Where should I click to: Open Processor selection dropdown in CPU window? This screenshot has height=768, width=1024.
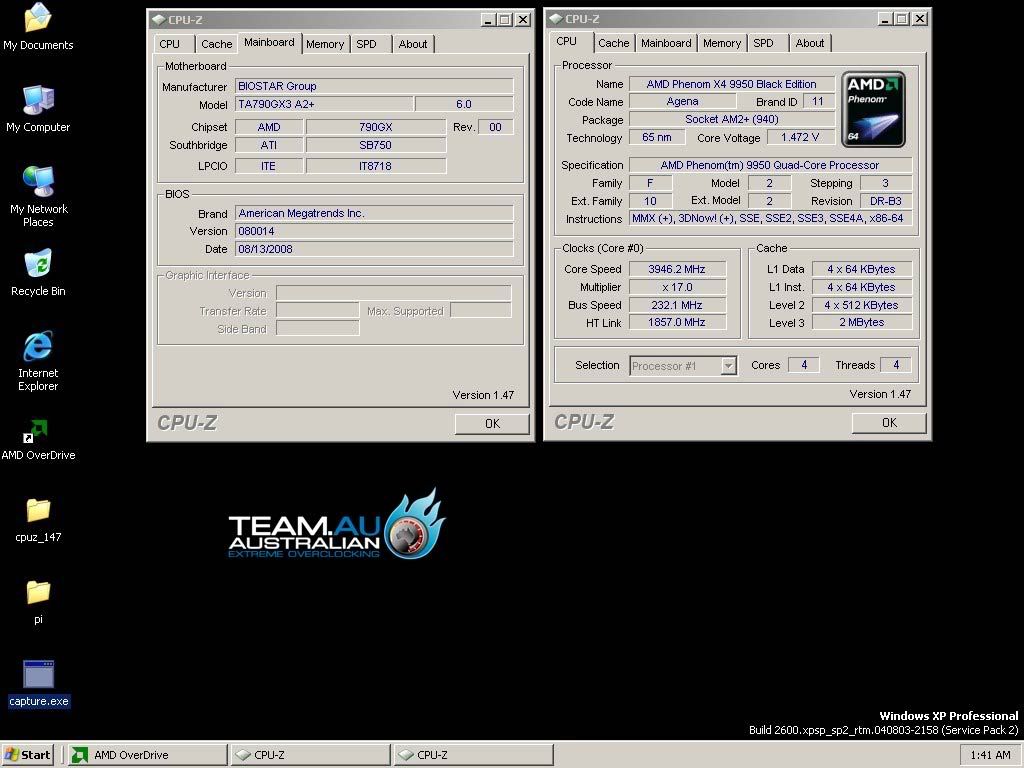coord(729,366)
